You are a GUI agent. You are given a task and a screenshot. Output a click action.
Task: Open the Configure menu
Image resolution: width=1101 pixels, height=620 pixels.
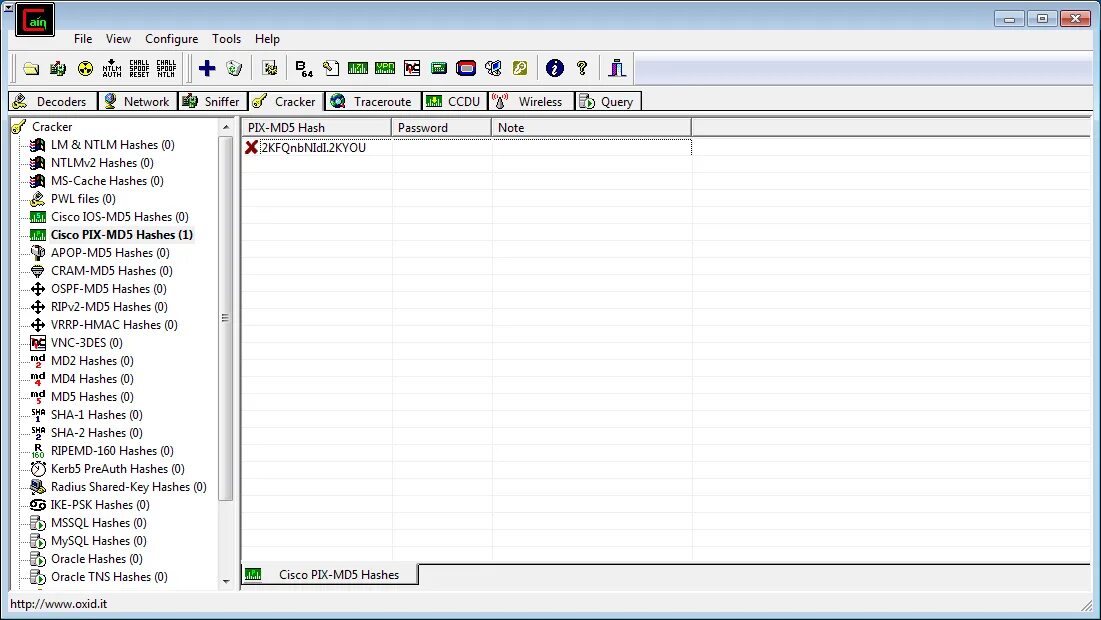pyautogui.click(x=171, y=39)
